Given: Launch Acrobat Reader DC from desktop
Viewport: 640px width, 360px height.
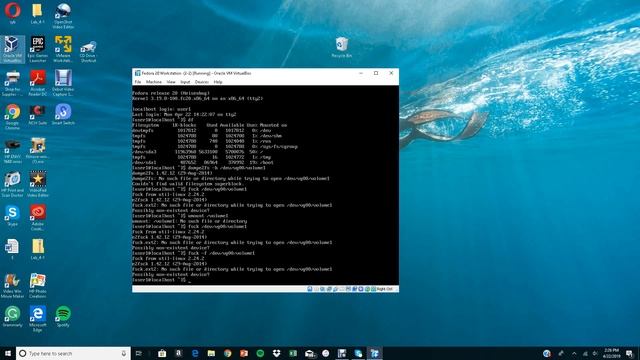Looking at the screenshot, I should pyautogui.click(x=38, y=83).
